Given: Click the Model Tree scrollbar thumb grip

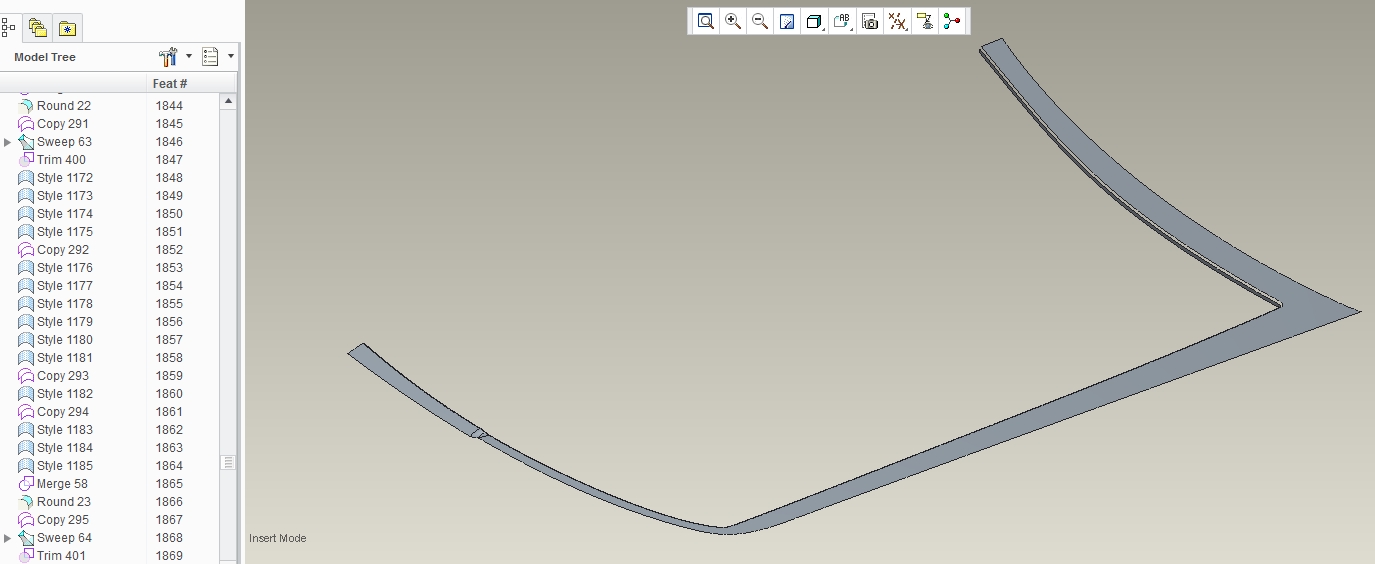Looking at the screenshot, I should point(229,462).
